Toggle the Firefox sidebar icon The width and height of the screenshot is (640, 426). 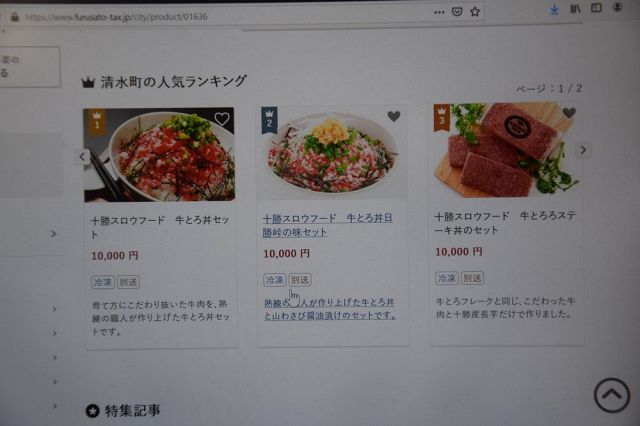[x=596, y=8]
